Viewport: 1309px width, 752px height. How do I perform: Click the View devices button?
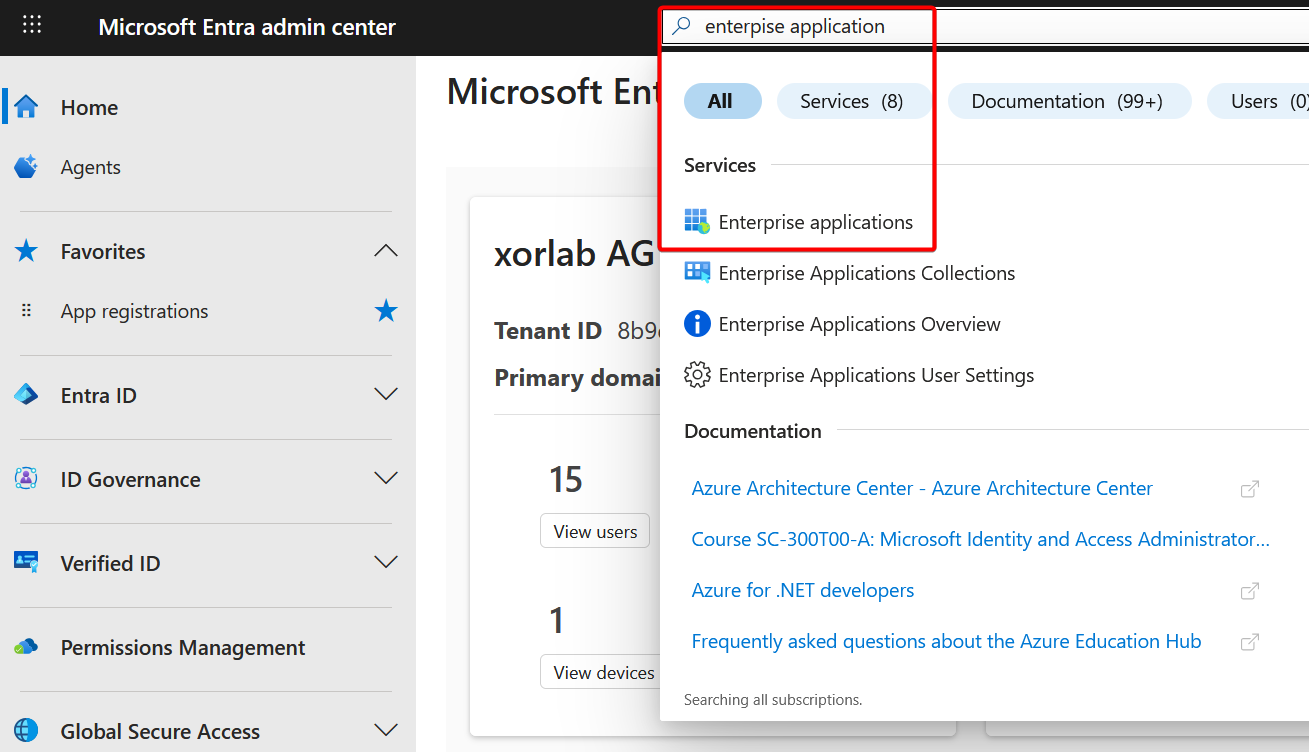pyautogui.click(x=598, y=672)
